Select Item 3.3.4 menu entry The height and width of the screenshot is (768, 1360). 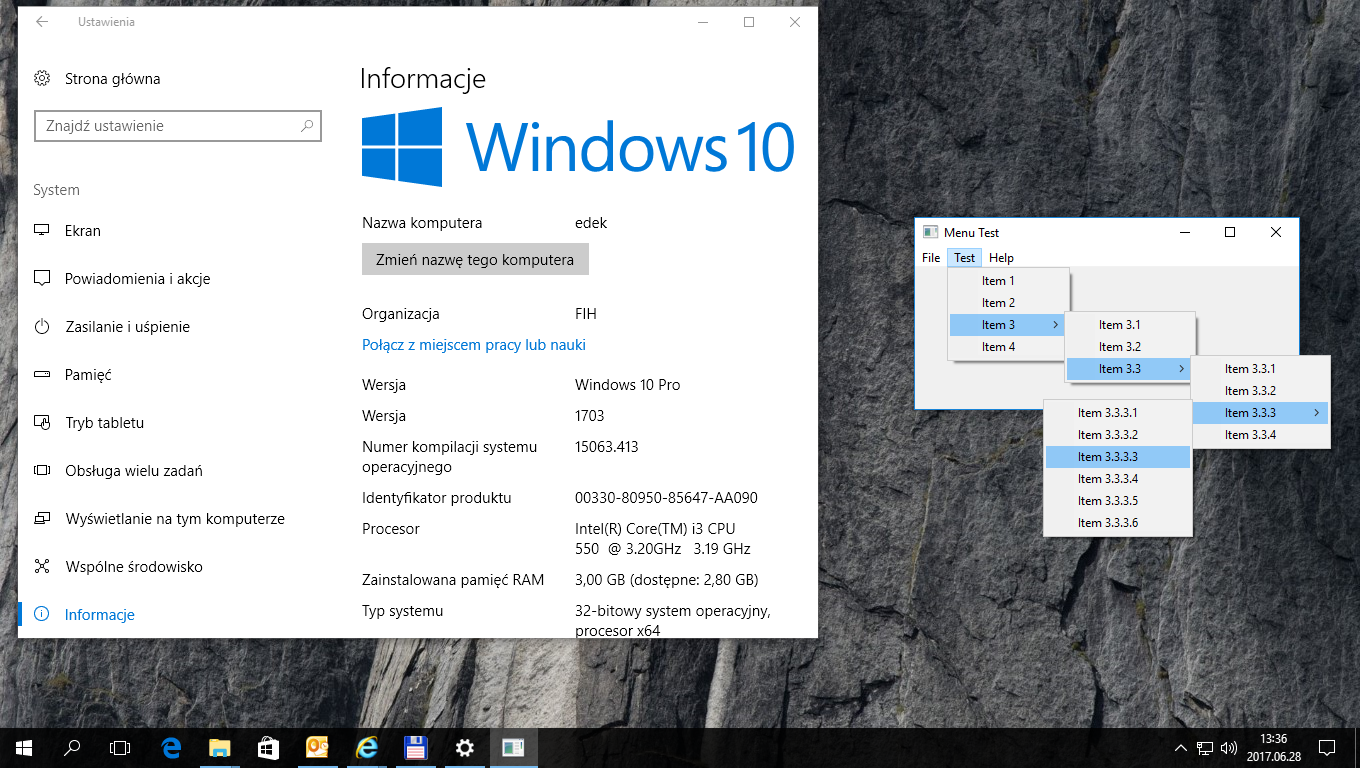[1260, 435]
